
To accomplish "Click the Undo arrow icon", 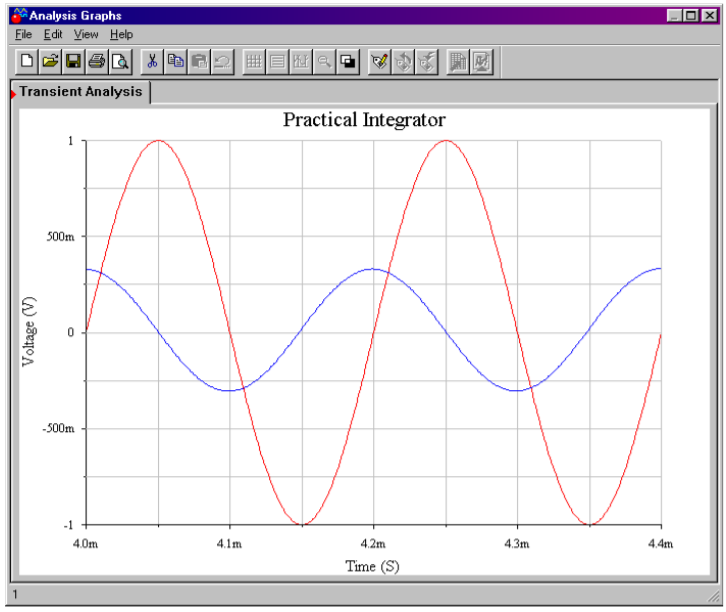I will [x=222, y=61].
